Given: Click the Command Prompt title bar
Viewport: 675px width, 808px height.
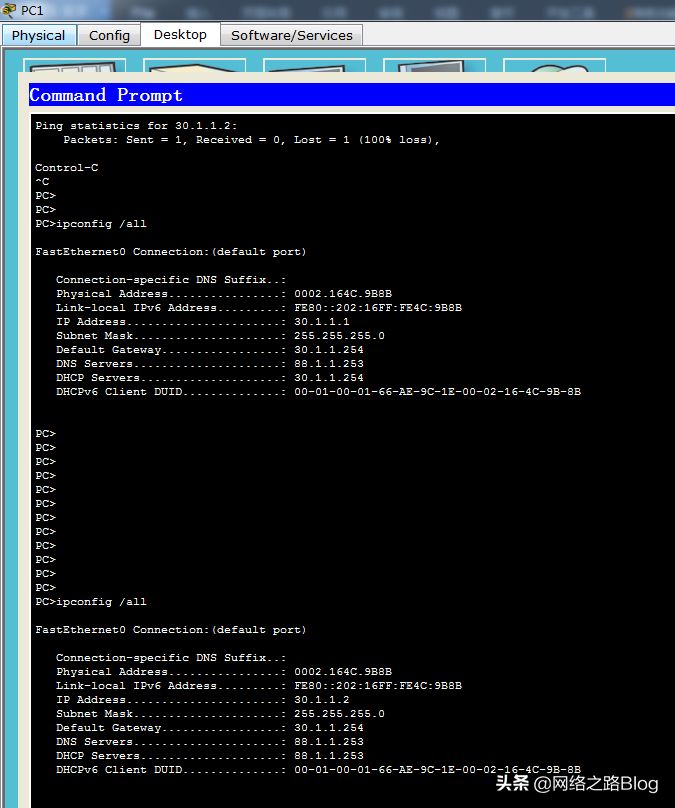Looking at the screenshot, I should 351,95.
